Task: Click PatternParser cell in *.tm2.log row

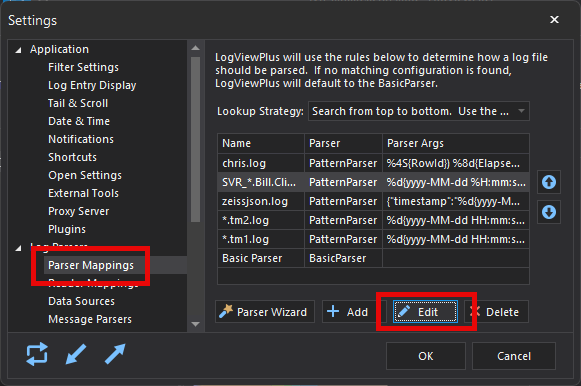Action: [343, 220]
